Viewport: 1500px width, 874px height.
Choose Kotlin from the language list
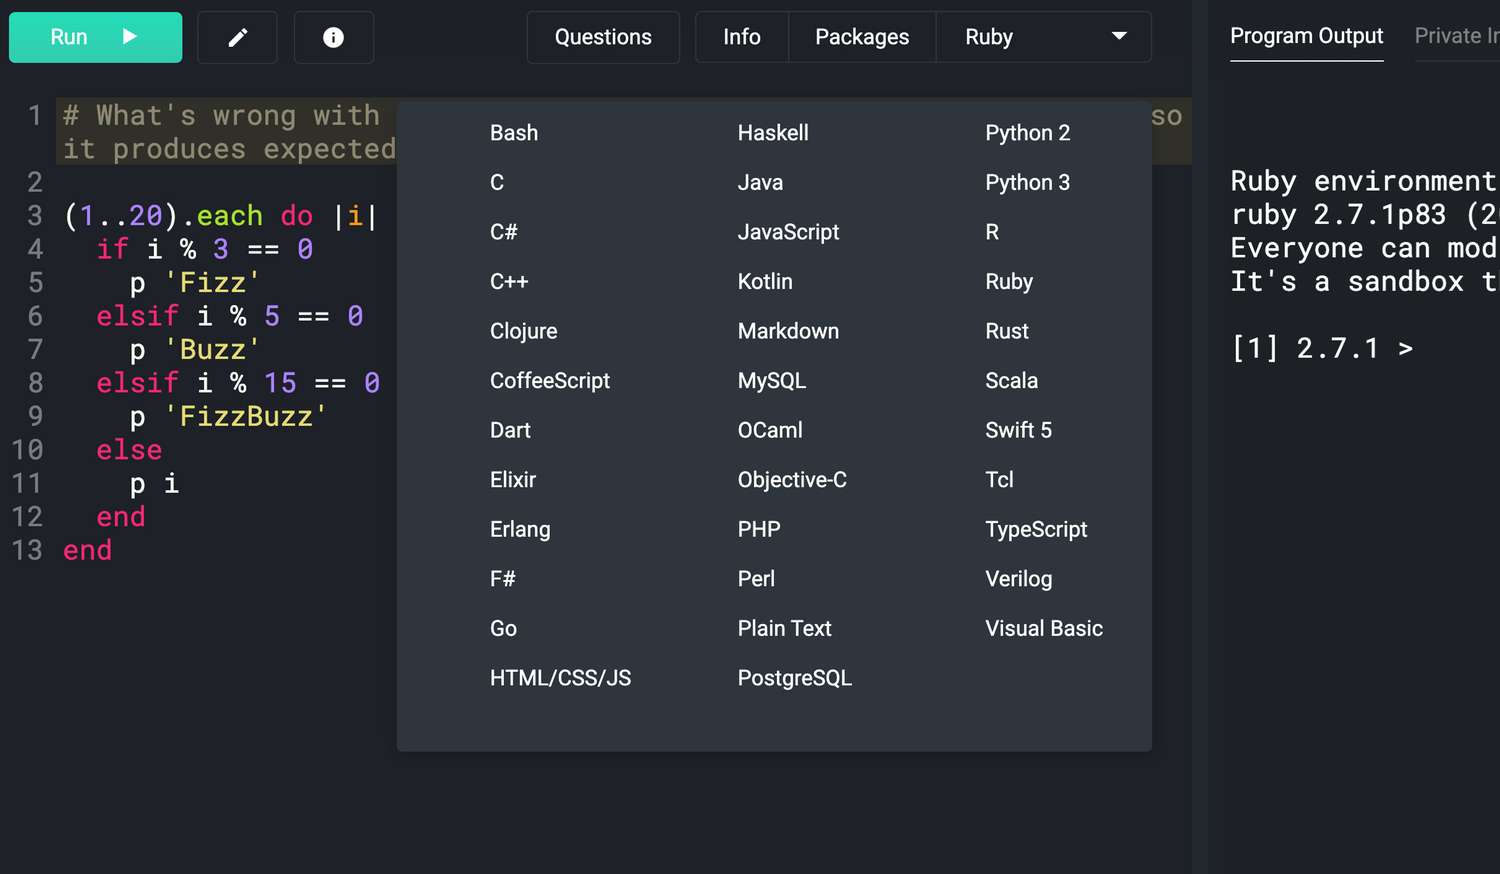tap(765, 282)
